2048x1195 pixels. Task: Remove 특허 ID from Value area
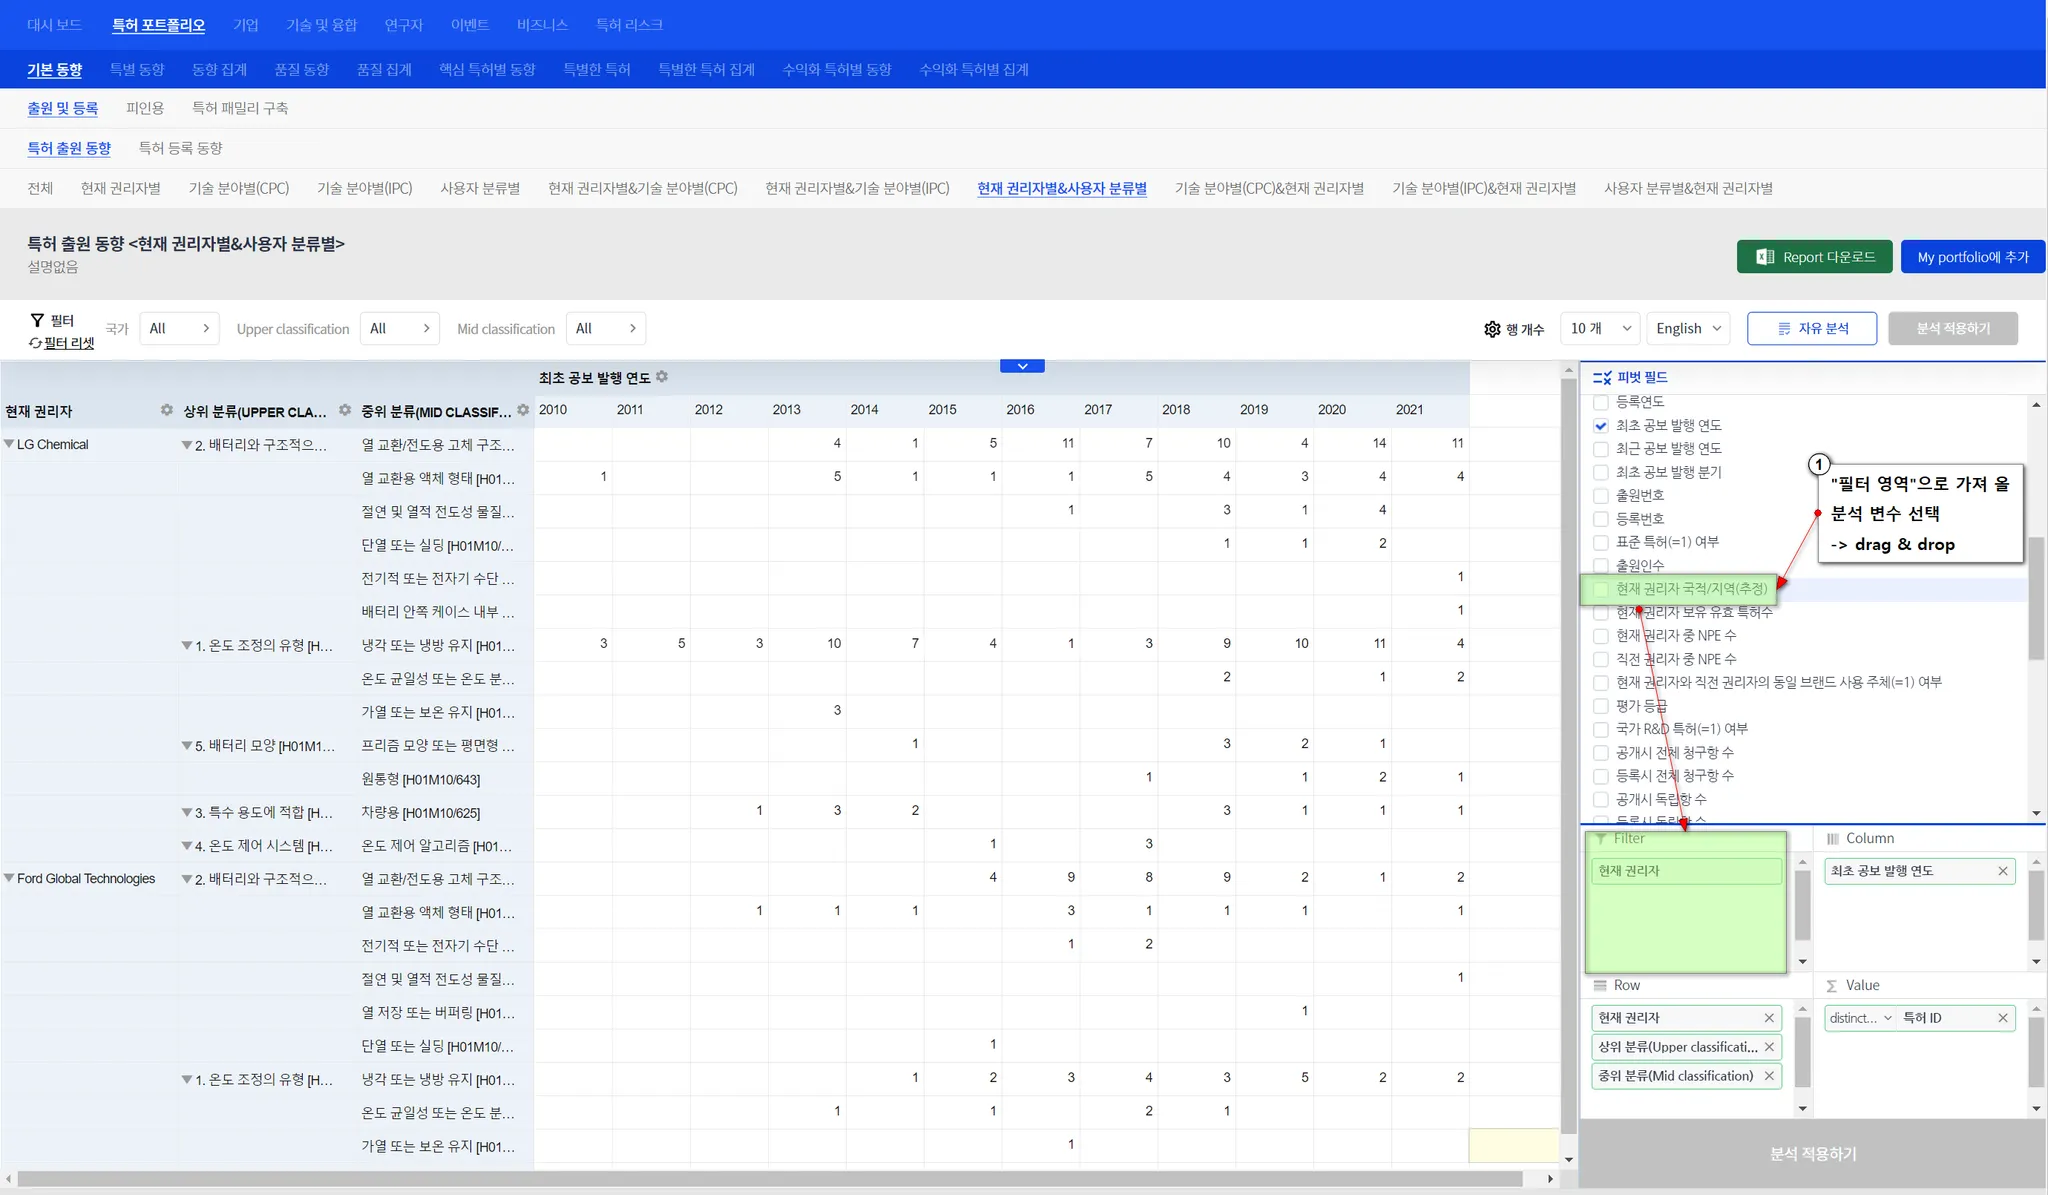[2003, 1018]
